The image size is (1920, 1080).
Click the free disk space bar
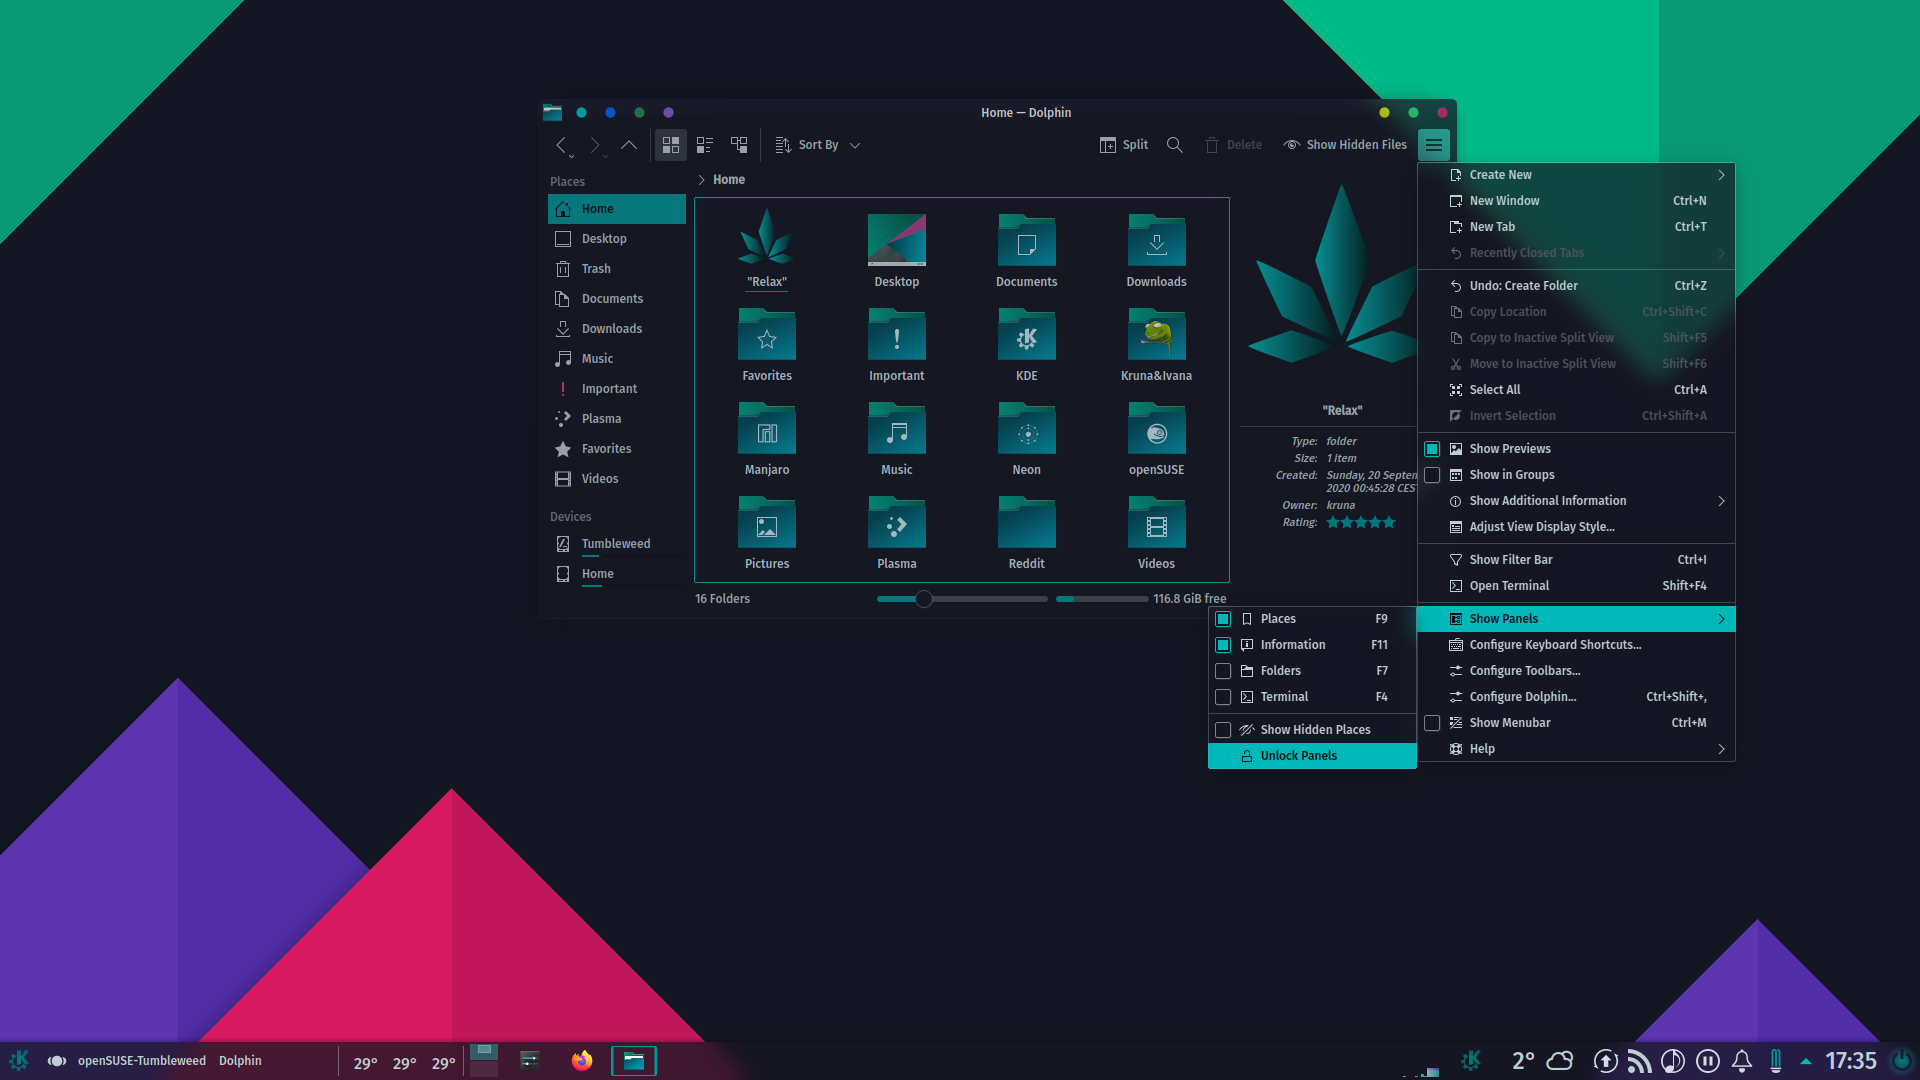pos(1102,599)
